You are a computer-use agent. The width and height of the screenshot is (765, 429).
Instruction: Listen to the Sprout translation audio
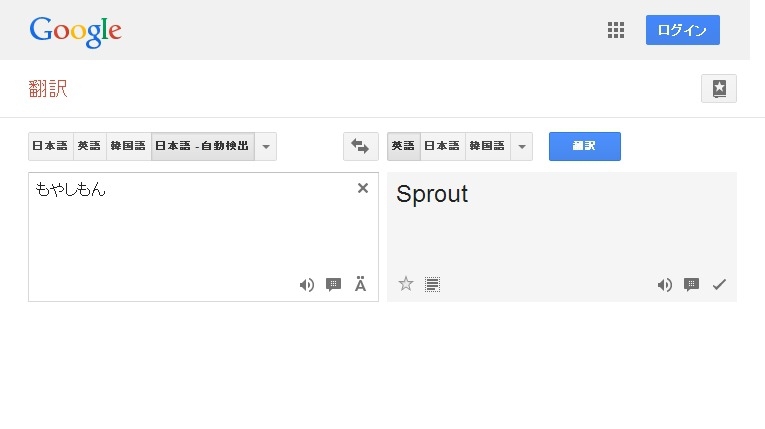pyautogui.click(x=664, y=285)
